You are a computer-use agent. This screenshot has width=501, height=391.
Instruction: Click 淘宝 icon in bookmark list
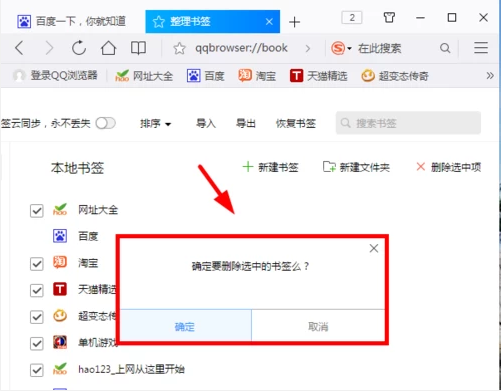pos(60,262)
